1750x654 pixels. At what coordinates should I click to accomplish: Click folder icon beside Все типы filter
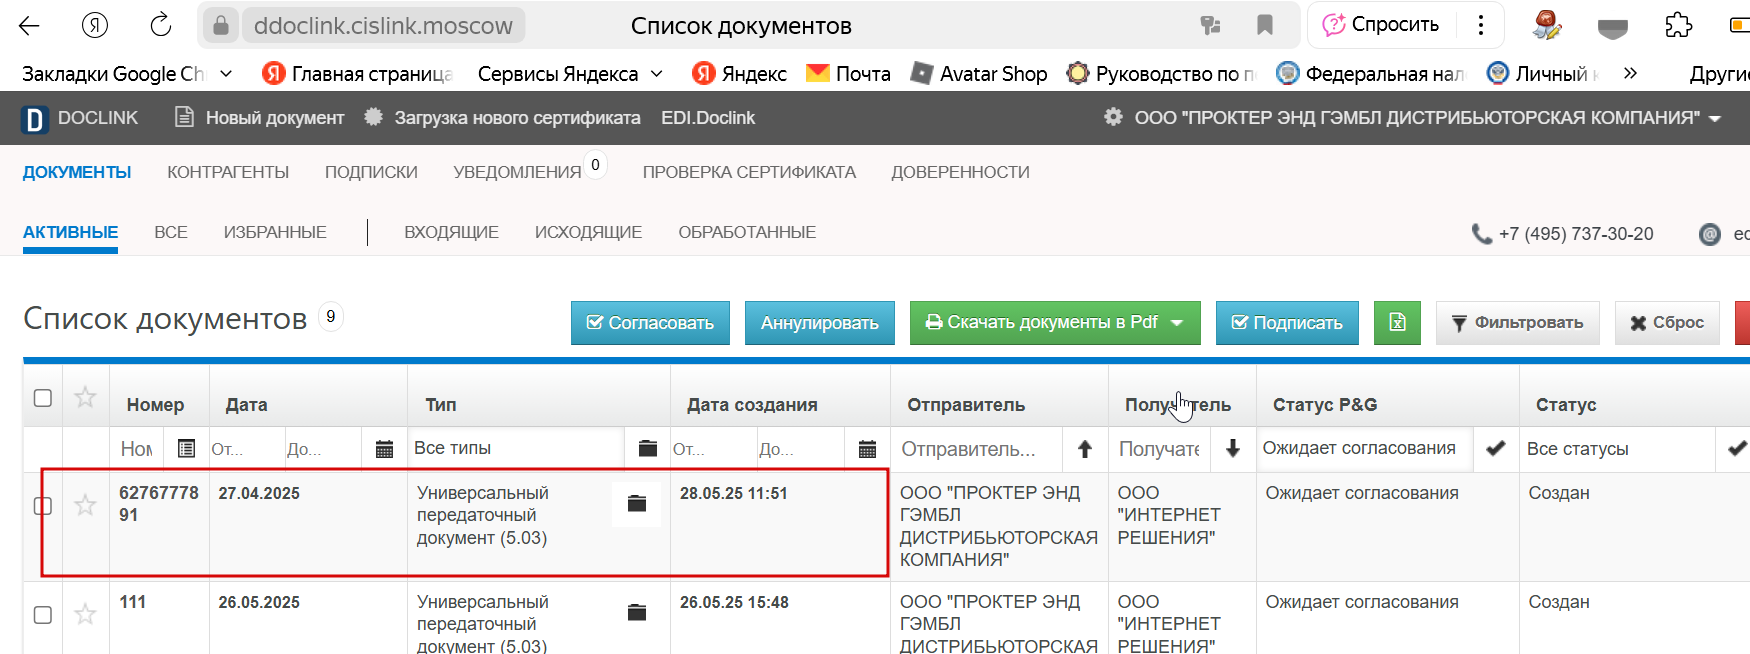(x=648, y=448)
